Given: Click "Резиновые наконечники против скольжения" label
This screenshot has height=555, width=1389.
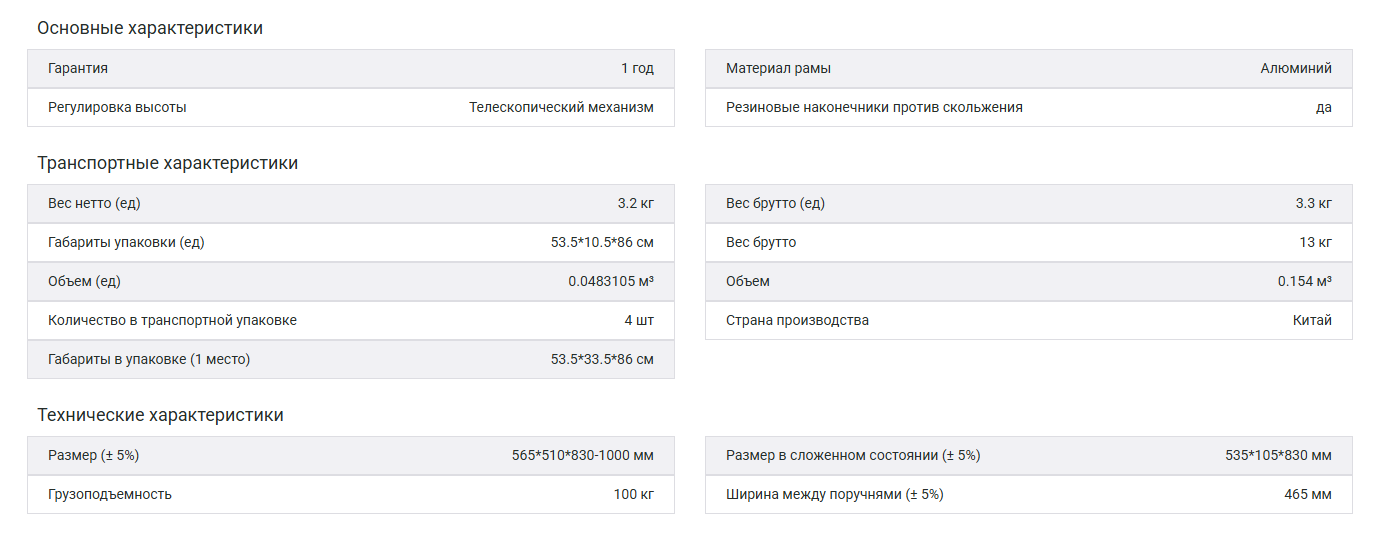Looking at the screenshot, I should [874, 107].
